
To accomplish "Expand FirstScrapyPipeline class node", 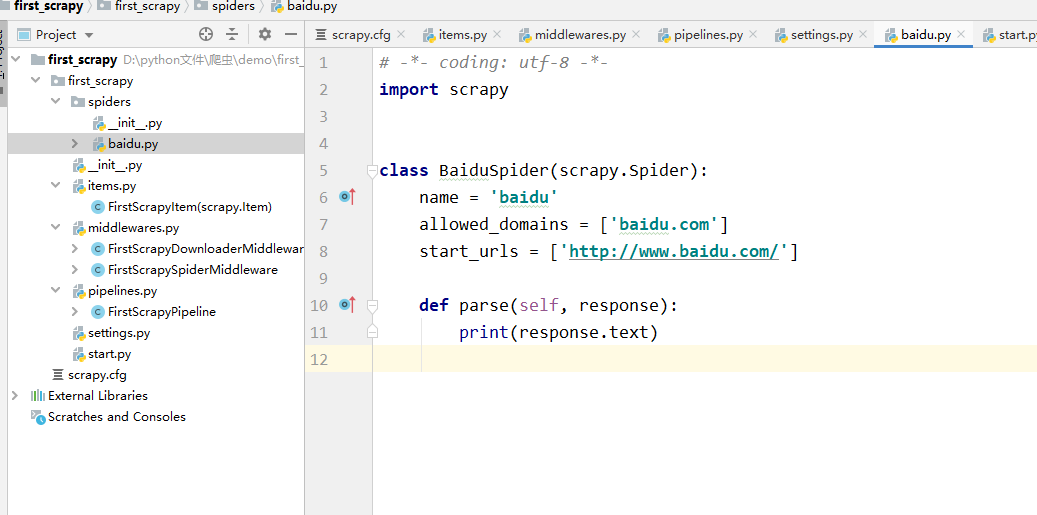I will (75, 311).
